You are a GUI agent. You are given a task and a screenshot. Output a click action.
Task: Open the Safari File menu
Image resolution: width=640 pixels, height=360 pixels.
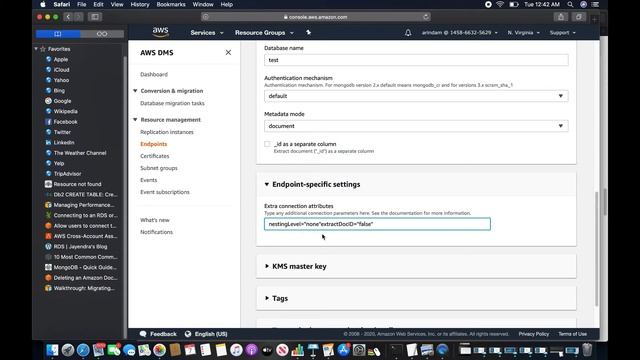click(x=82, y=4)
